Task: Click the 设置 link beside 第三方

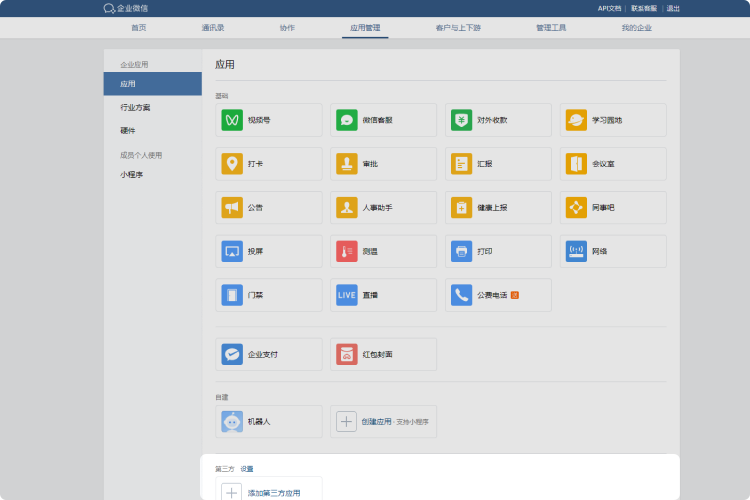Action: tap(247, 468)
